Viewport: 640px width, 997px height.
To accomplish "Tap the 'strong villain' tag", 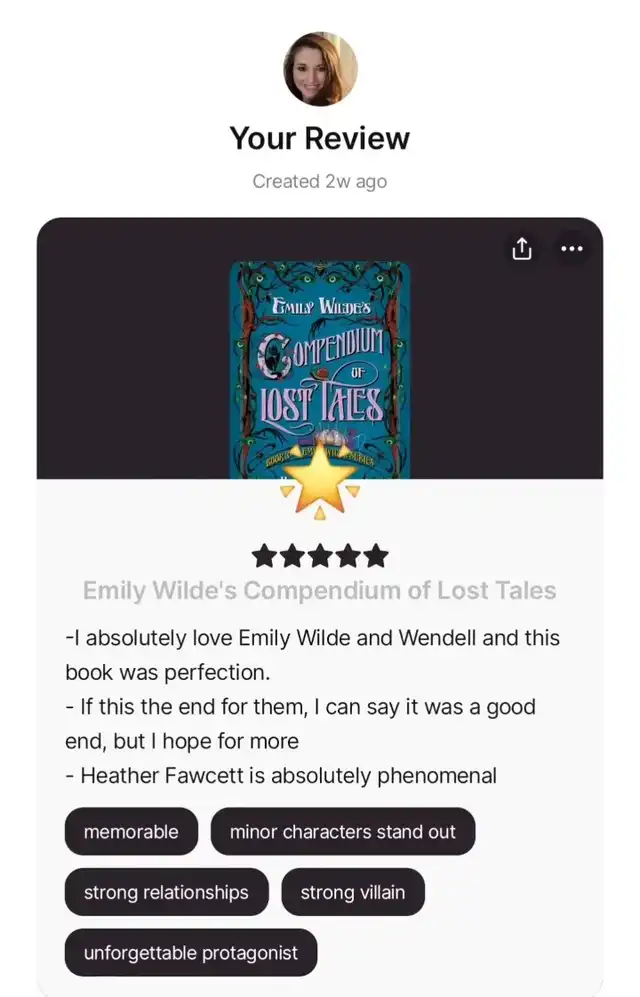I will pos(353,892).
